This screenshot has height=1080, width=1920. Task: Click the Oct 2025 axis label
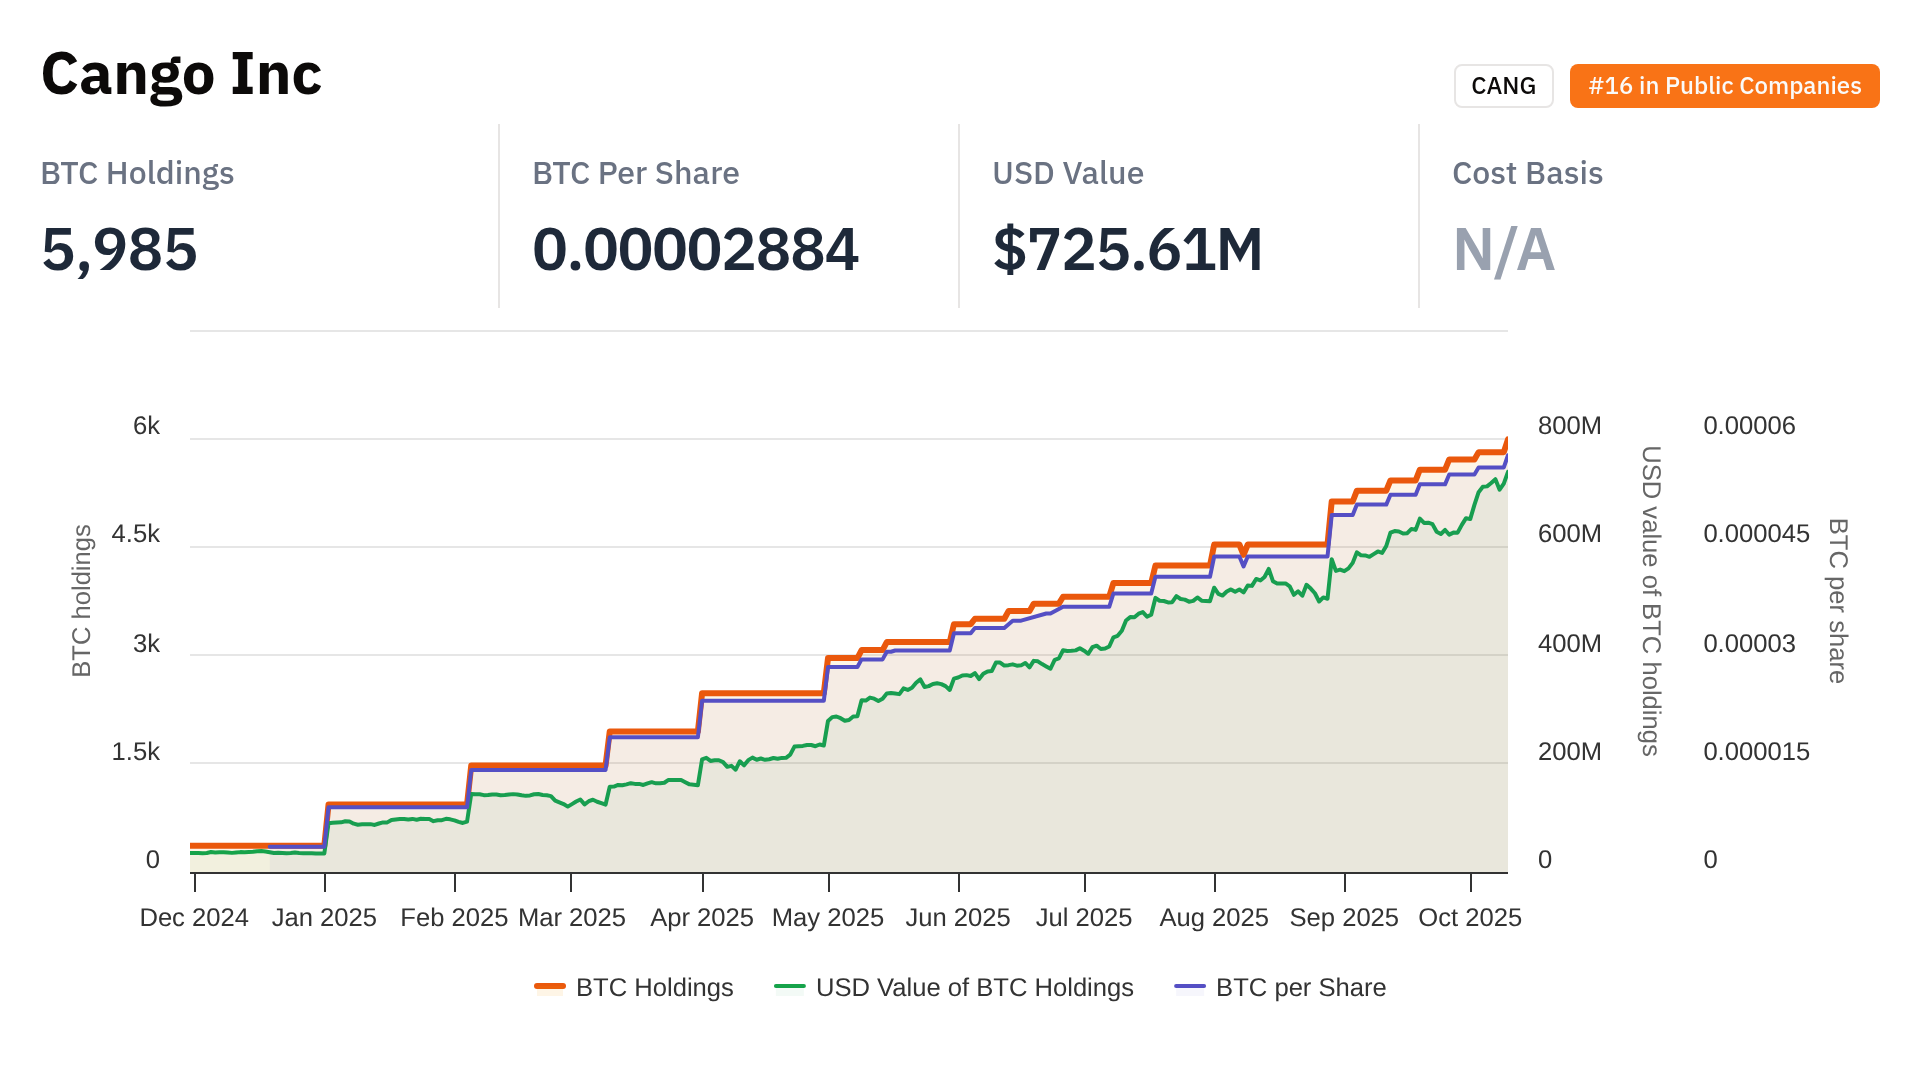point(1469,917)
